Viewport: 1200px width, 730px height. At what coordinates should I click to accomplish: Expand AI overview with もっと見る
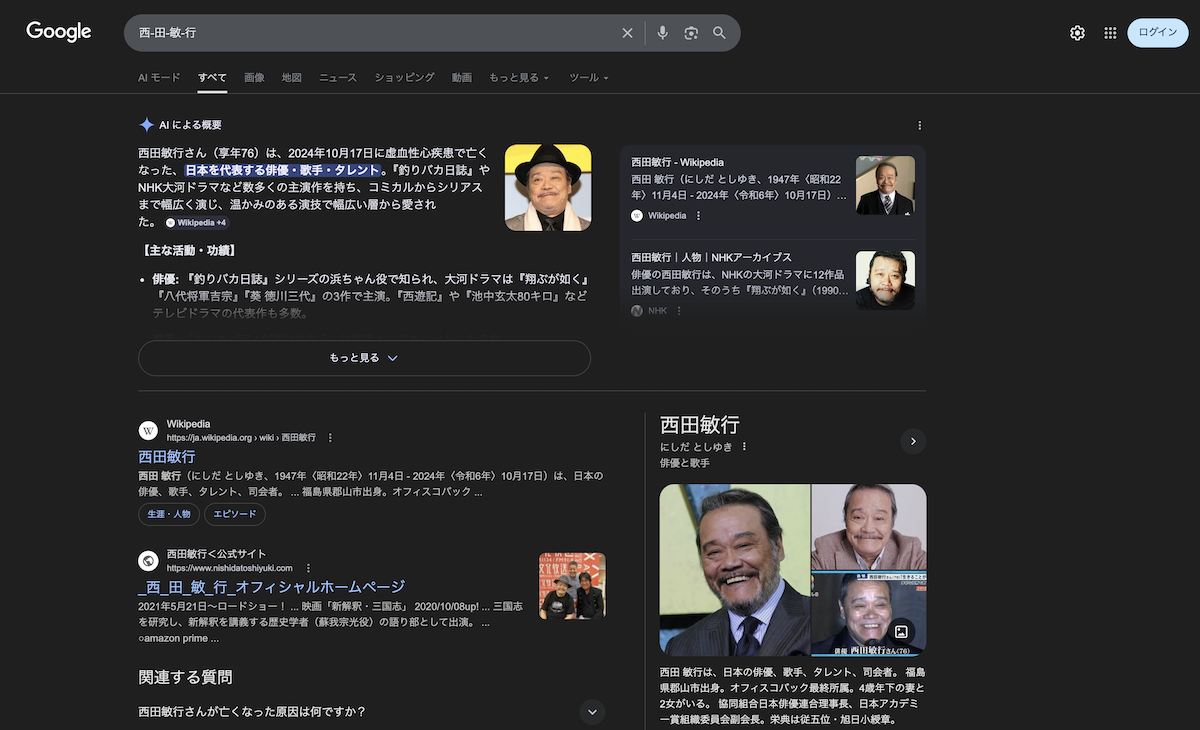pyautogui.click(x=364, y=358)
